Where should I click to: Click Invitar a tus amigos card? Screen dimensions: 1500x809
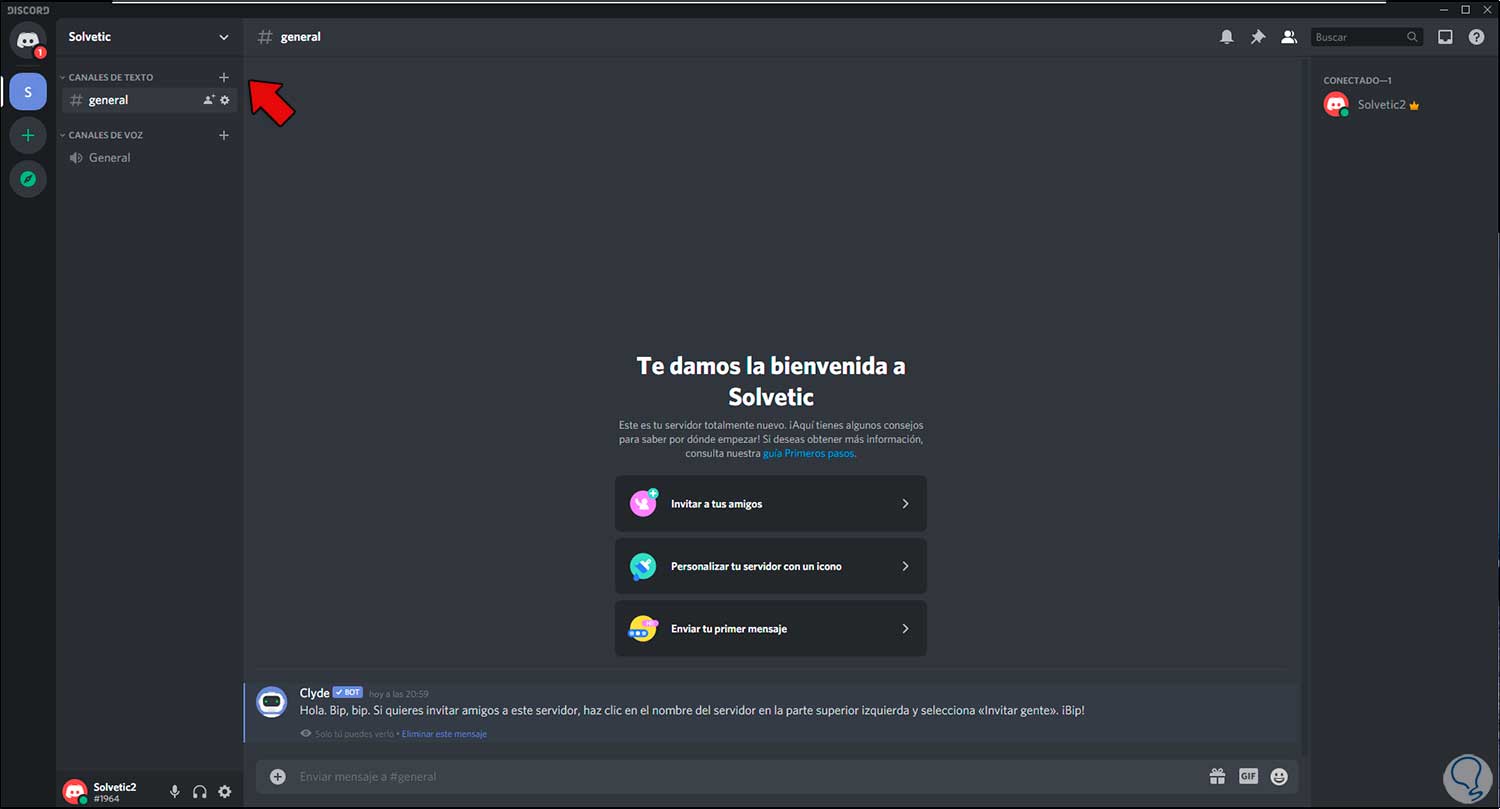point(771,504)
